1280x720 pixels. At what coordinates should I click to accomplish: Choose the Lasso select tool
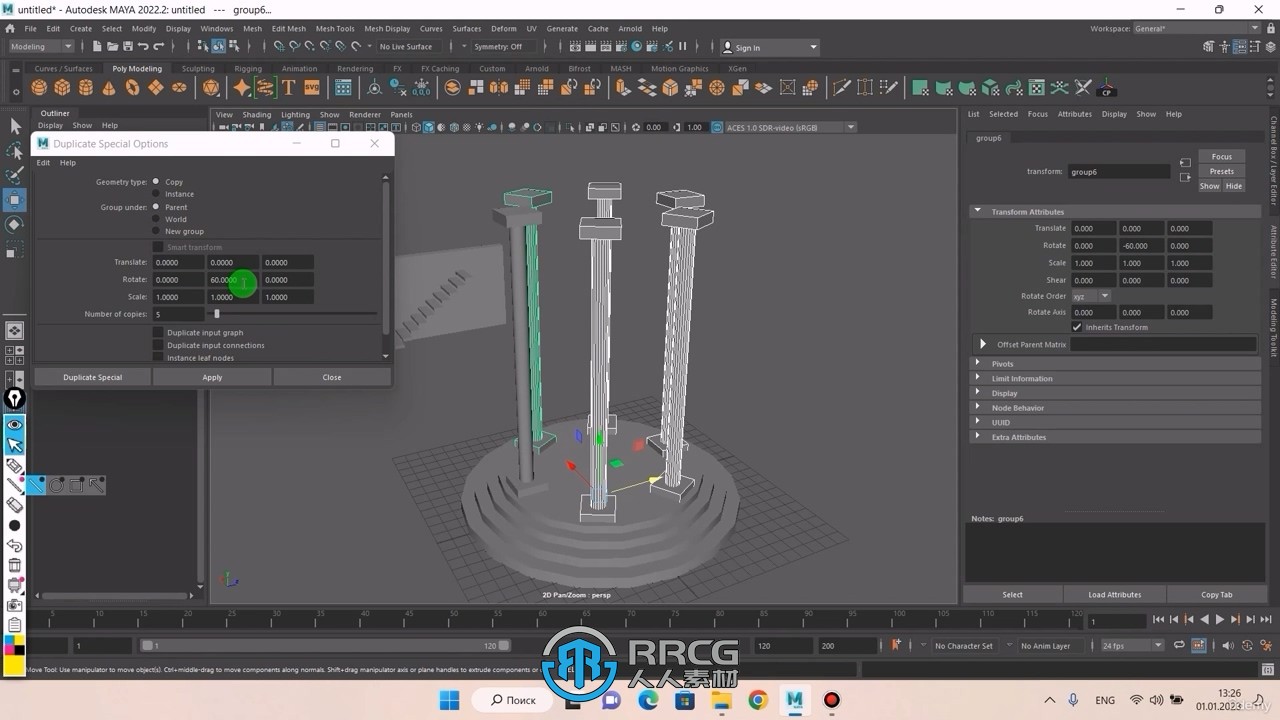click(15, 151)
